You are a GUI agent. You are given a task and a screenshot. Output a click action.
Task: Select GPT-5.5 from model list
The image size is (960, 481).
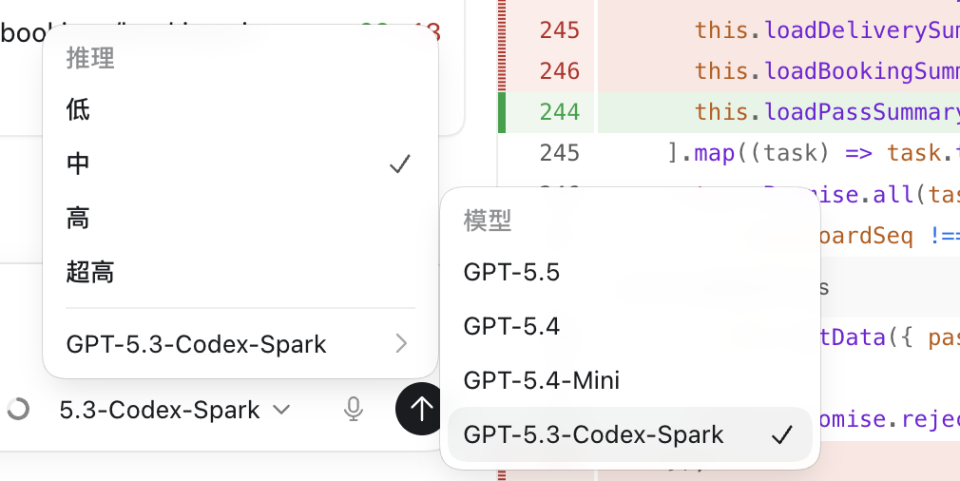(630, 272)
